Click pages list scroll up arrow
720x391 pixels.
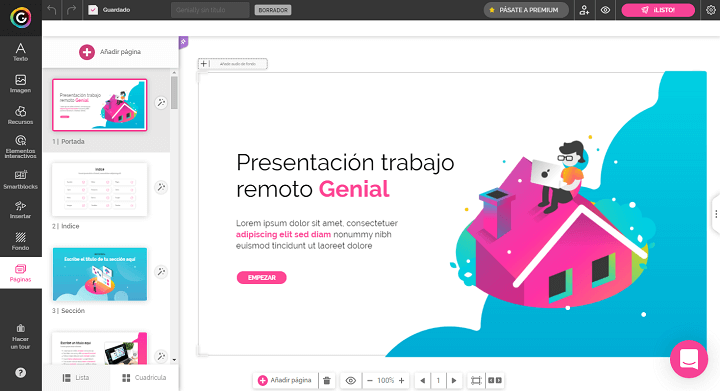[174, 73]
